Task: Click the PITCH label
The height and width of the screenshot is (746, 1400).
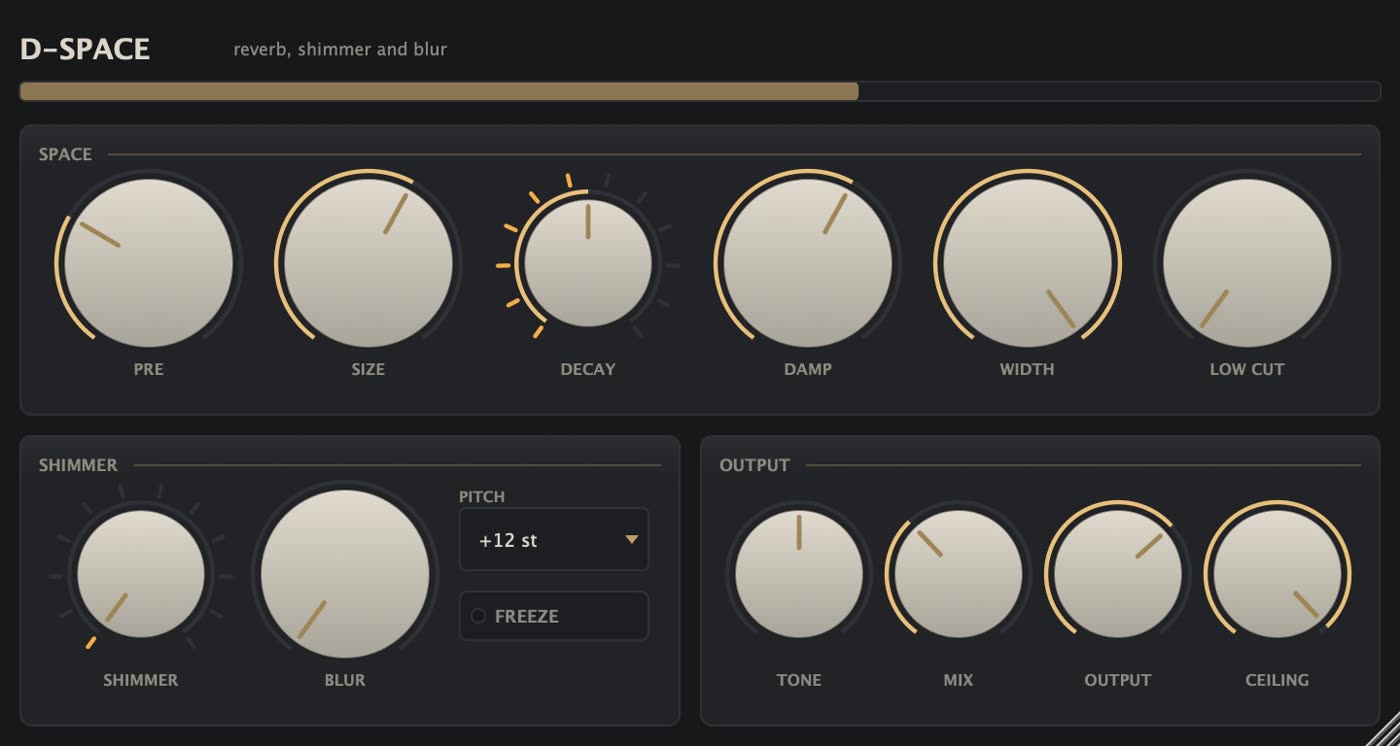Action: point(482,497)
